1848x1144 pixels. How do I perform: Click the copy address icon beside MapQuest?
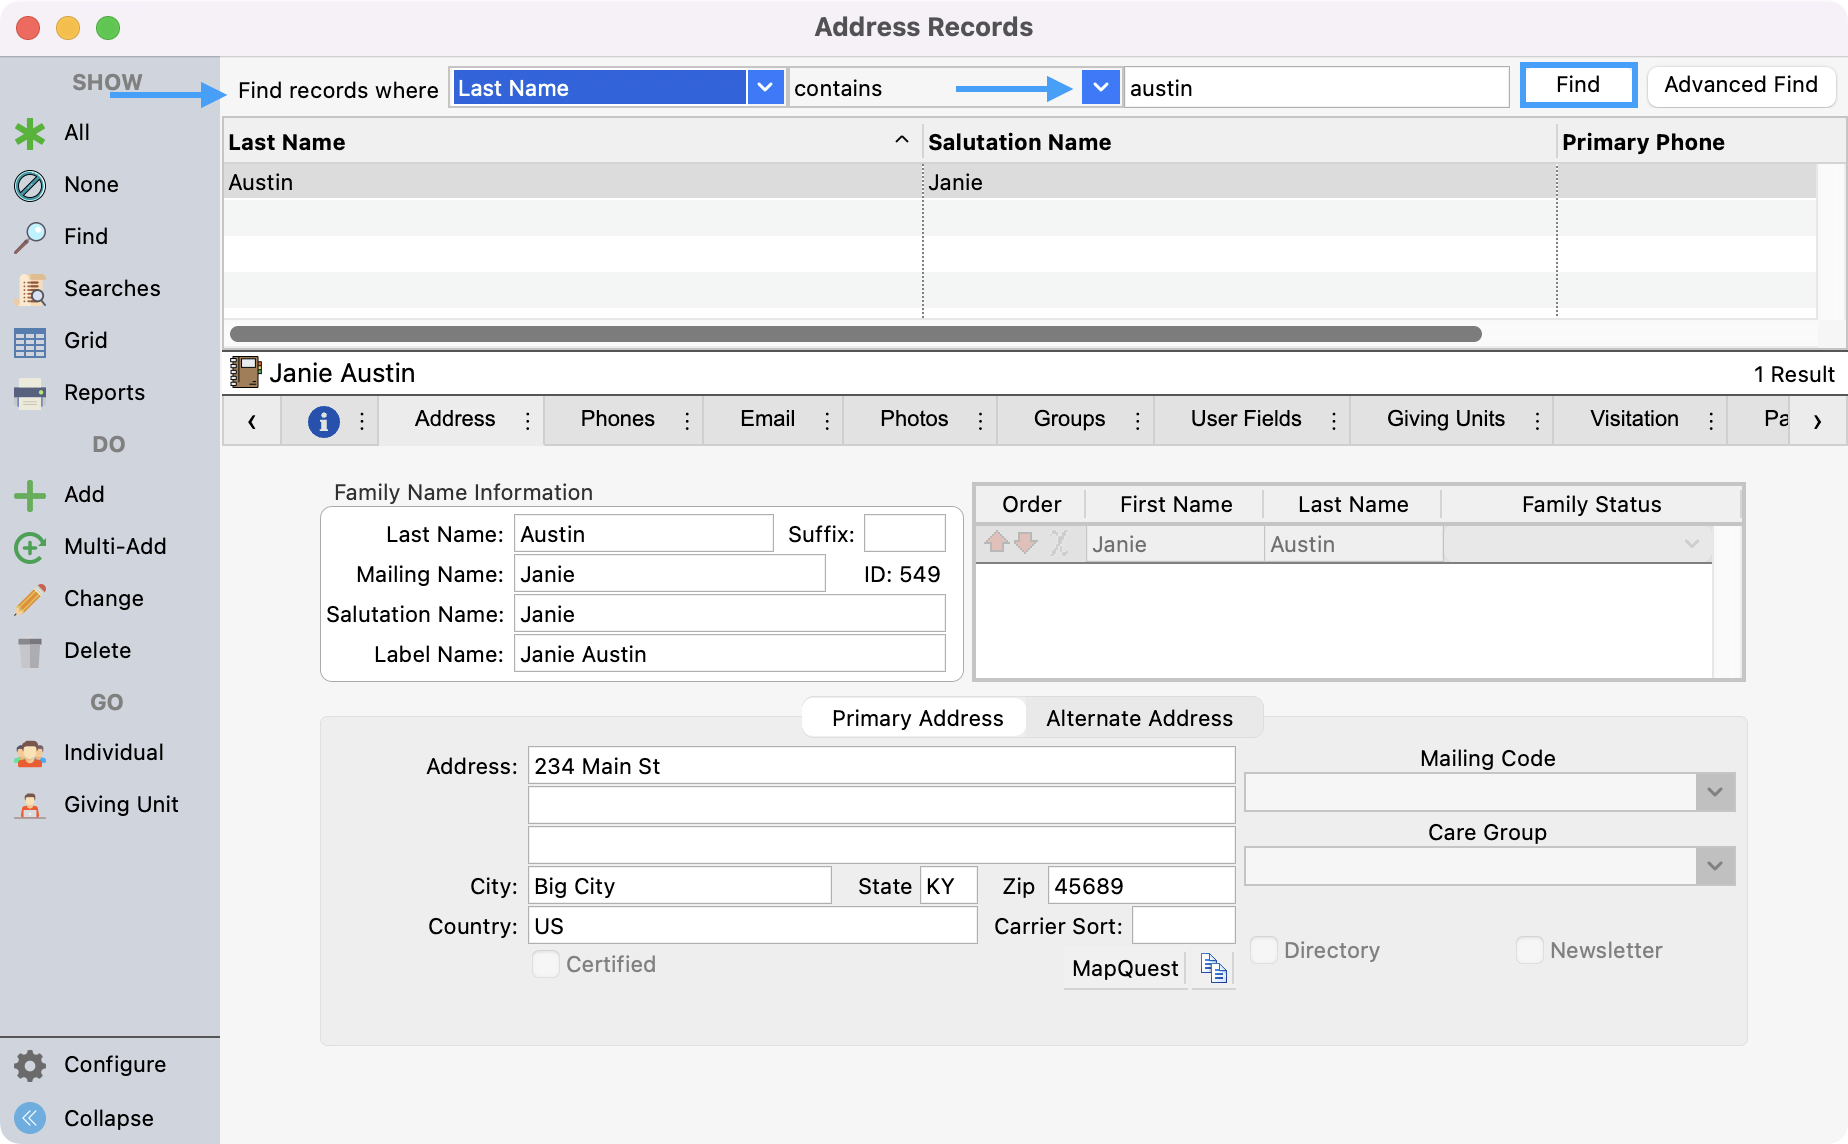click(1213, 968)
